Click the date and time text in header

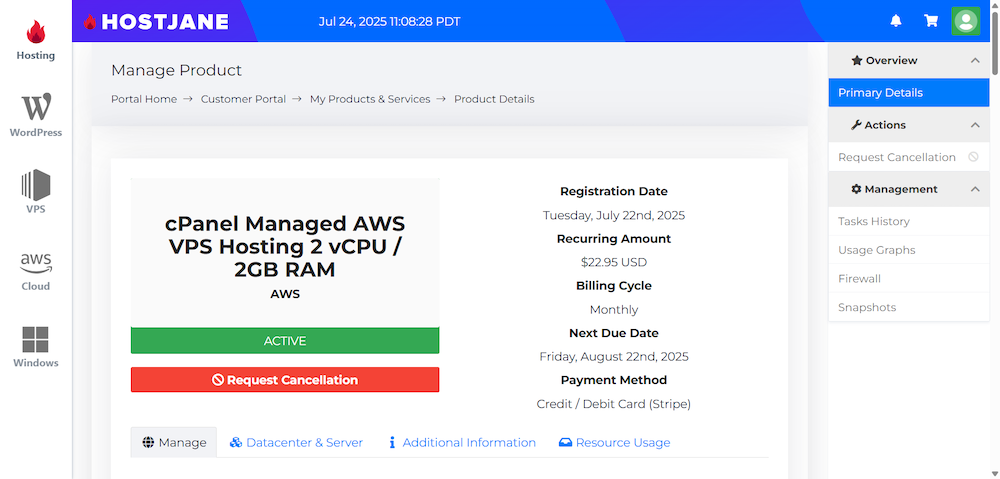(390, 22)
